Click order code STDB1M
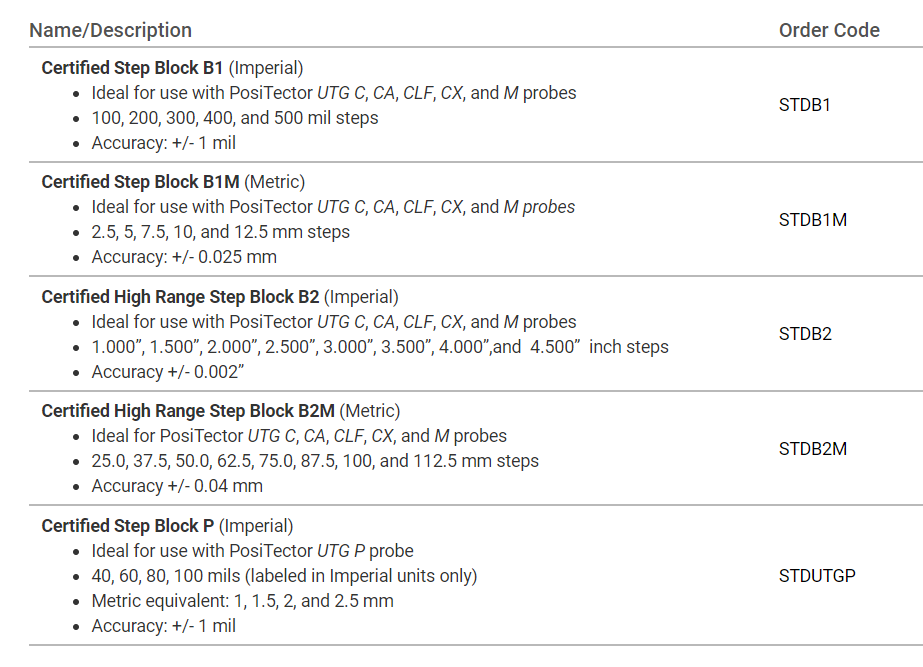 812,220
